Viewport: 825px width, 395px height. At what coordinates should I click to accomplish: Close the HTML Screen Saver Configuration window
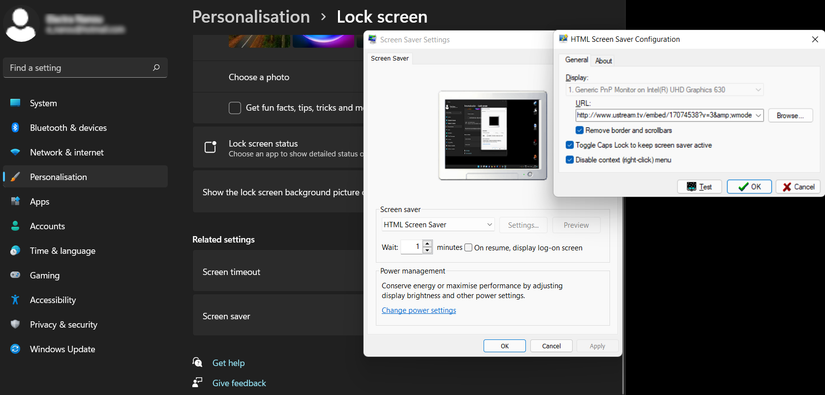coord(814,39)
